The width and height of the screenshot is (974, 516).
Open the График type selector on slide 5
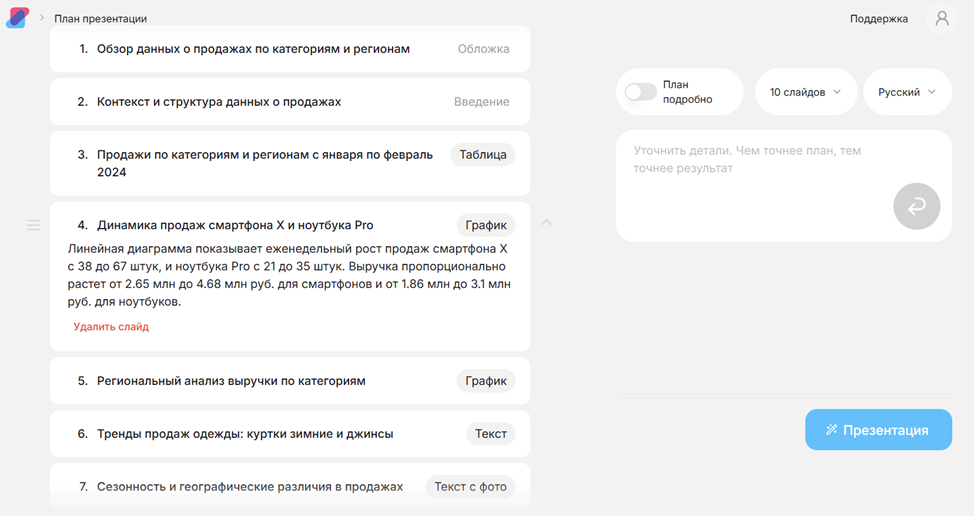486,381
